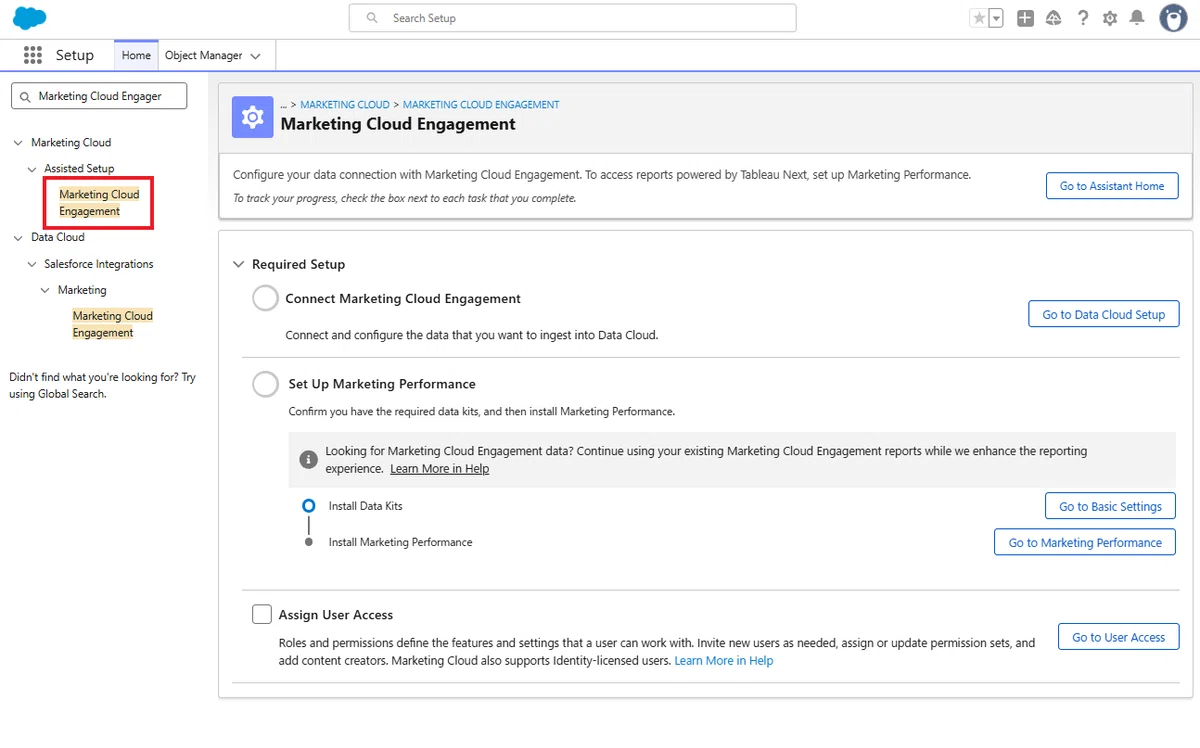Open Learn More in Help under Assign User Access

pos(724,660)
